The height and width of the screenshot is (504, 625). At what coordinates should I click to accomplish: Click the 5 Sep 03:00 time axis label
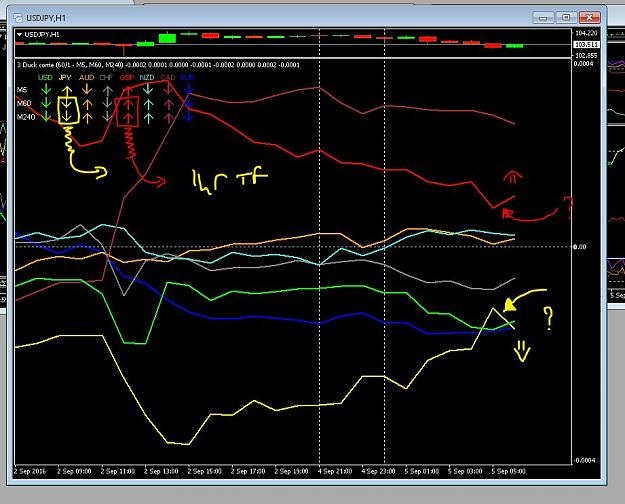tap(465, 471)
